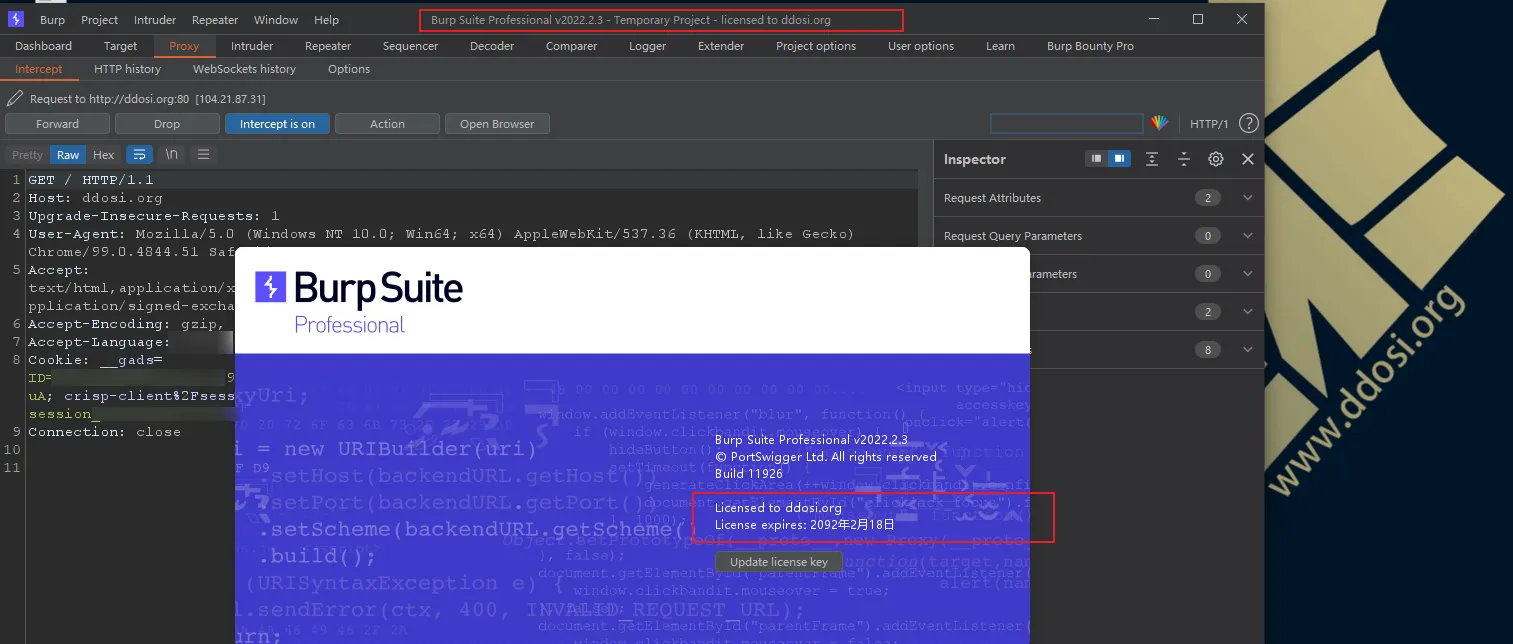Switch to the Repeater tool tab

328,46
